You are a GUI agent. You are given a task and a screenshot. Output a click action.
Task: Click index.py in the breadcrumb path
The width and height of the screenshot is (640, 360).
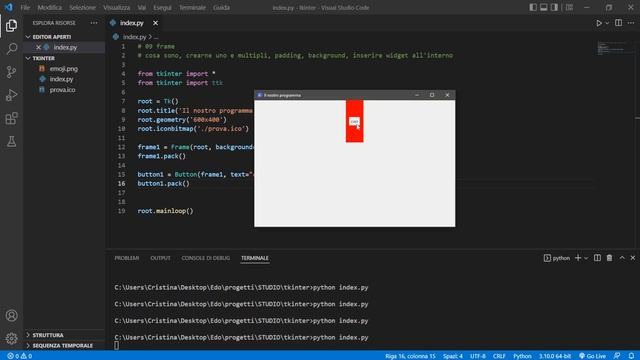(134, 37)
